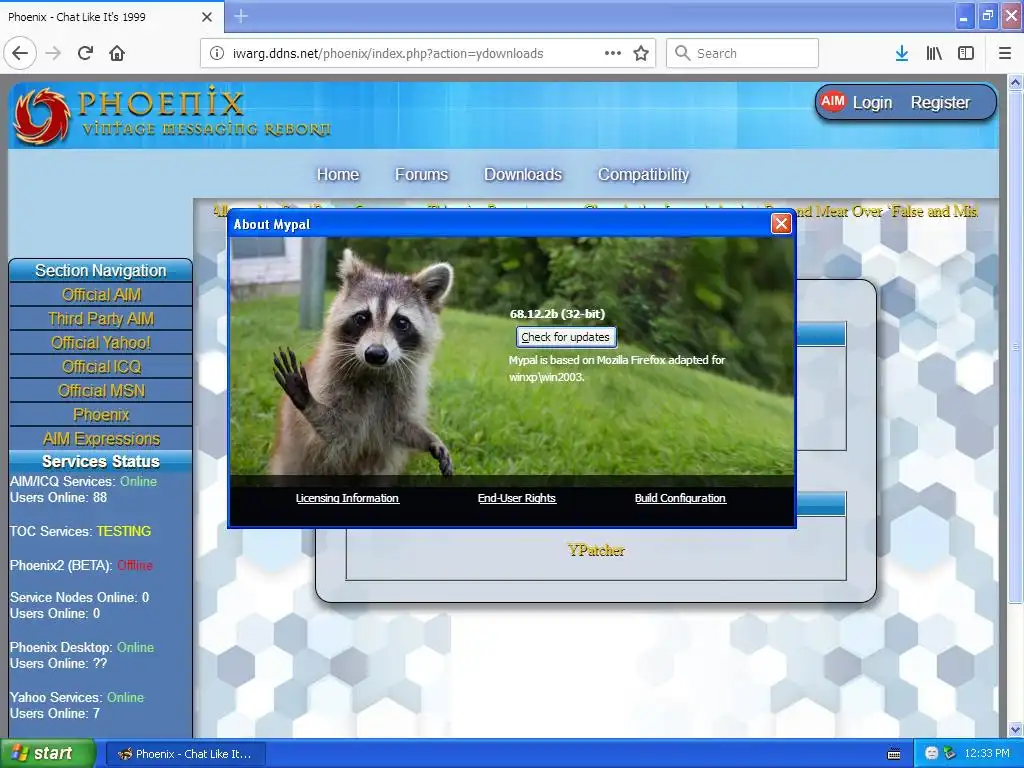Reload the page with refresh icon
Image resolution: width=1024 pixels, height=768 pixels.
pyautogui.click(x=86, y=53)
